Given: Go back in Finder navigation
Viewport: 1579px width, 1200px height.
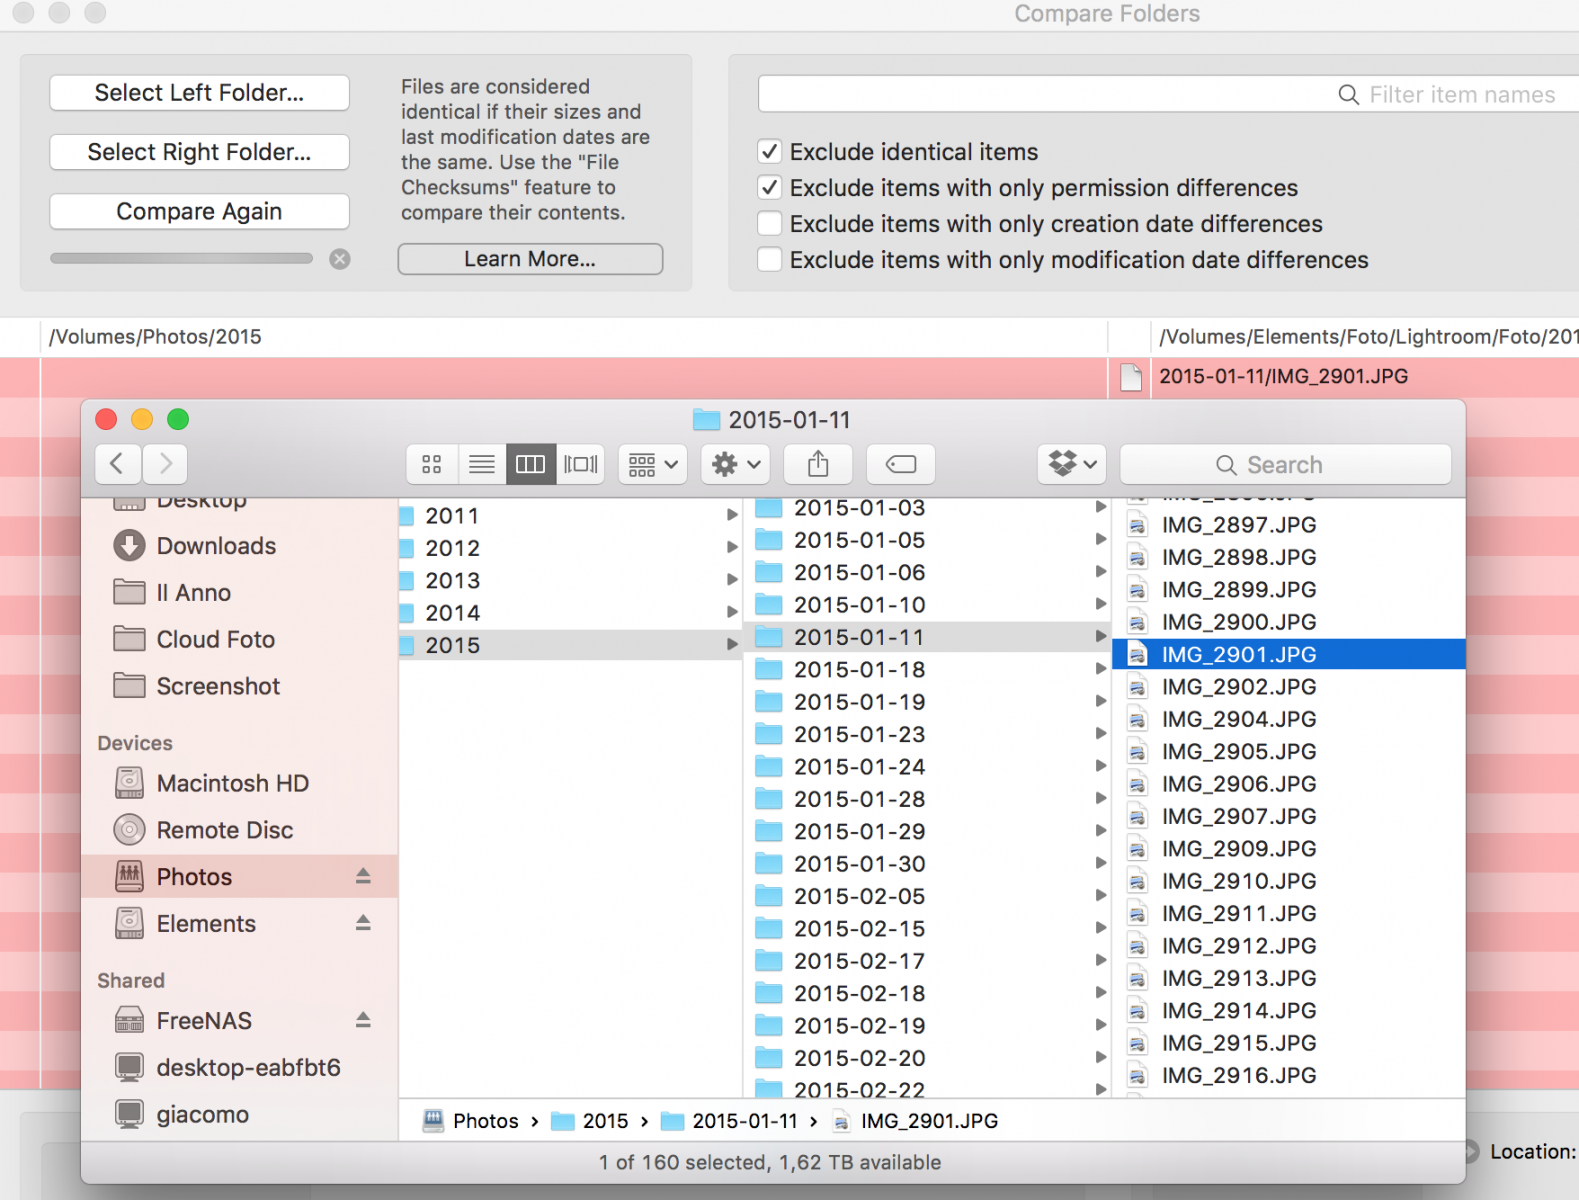Looking at the screenshot, I should [118, 464].
